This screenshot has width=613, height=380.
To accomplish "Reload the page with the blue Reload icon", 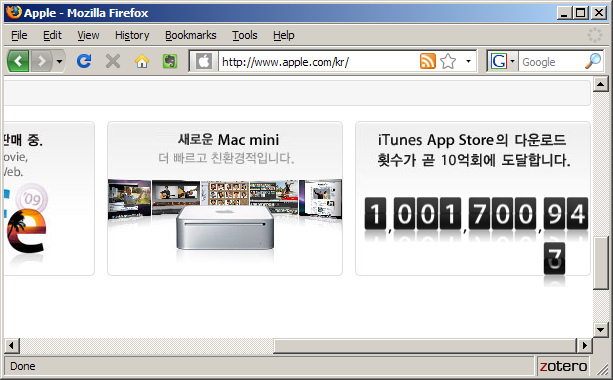I will point(84,61).
